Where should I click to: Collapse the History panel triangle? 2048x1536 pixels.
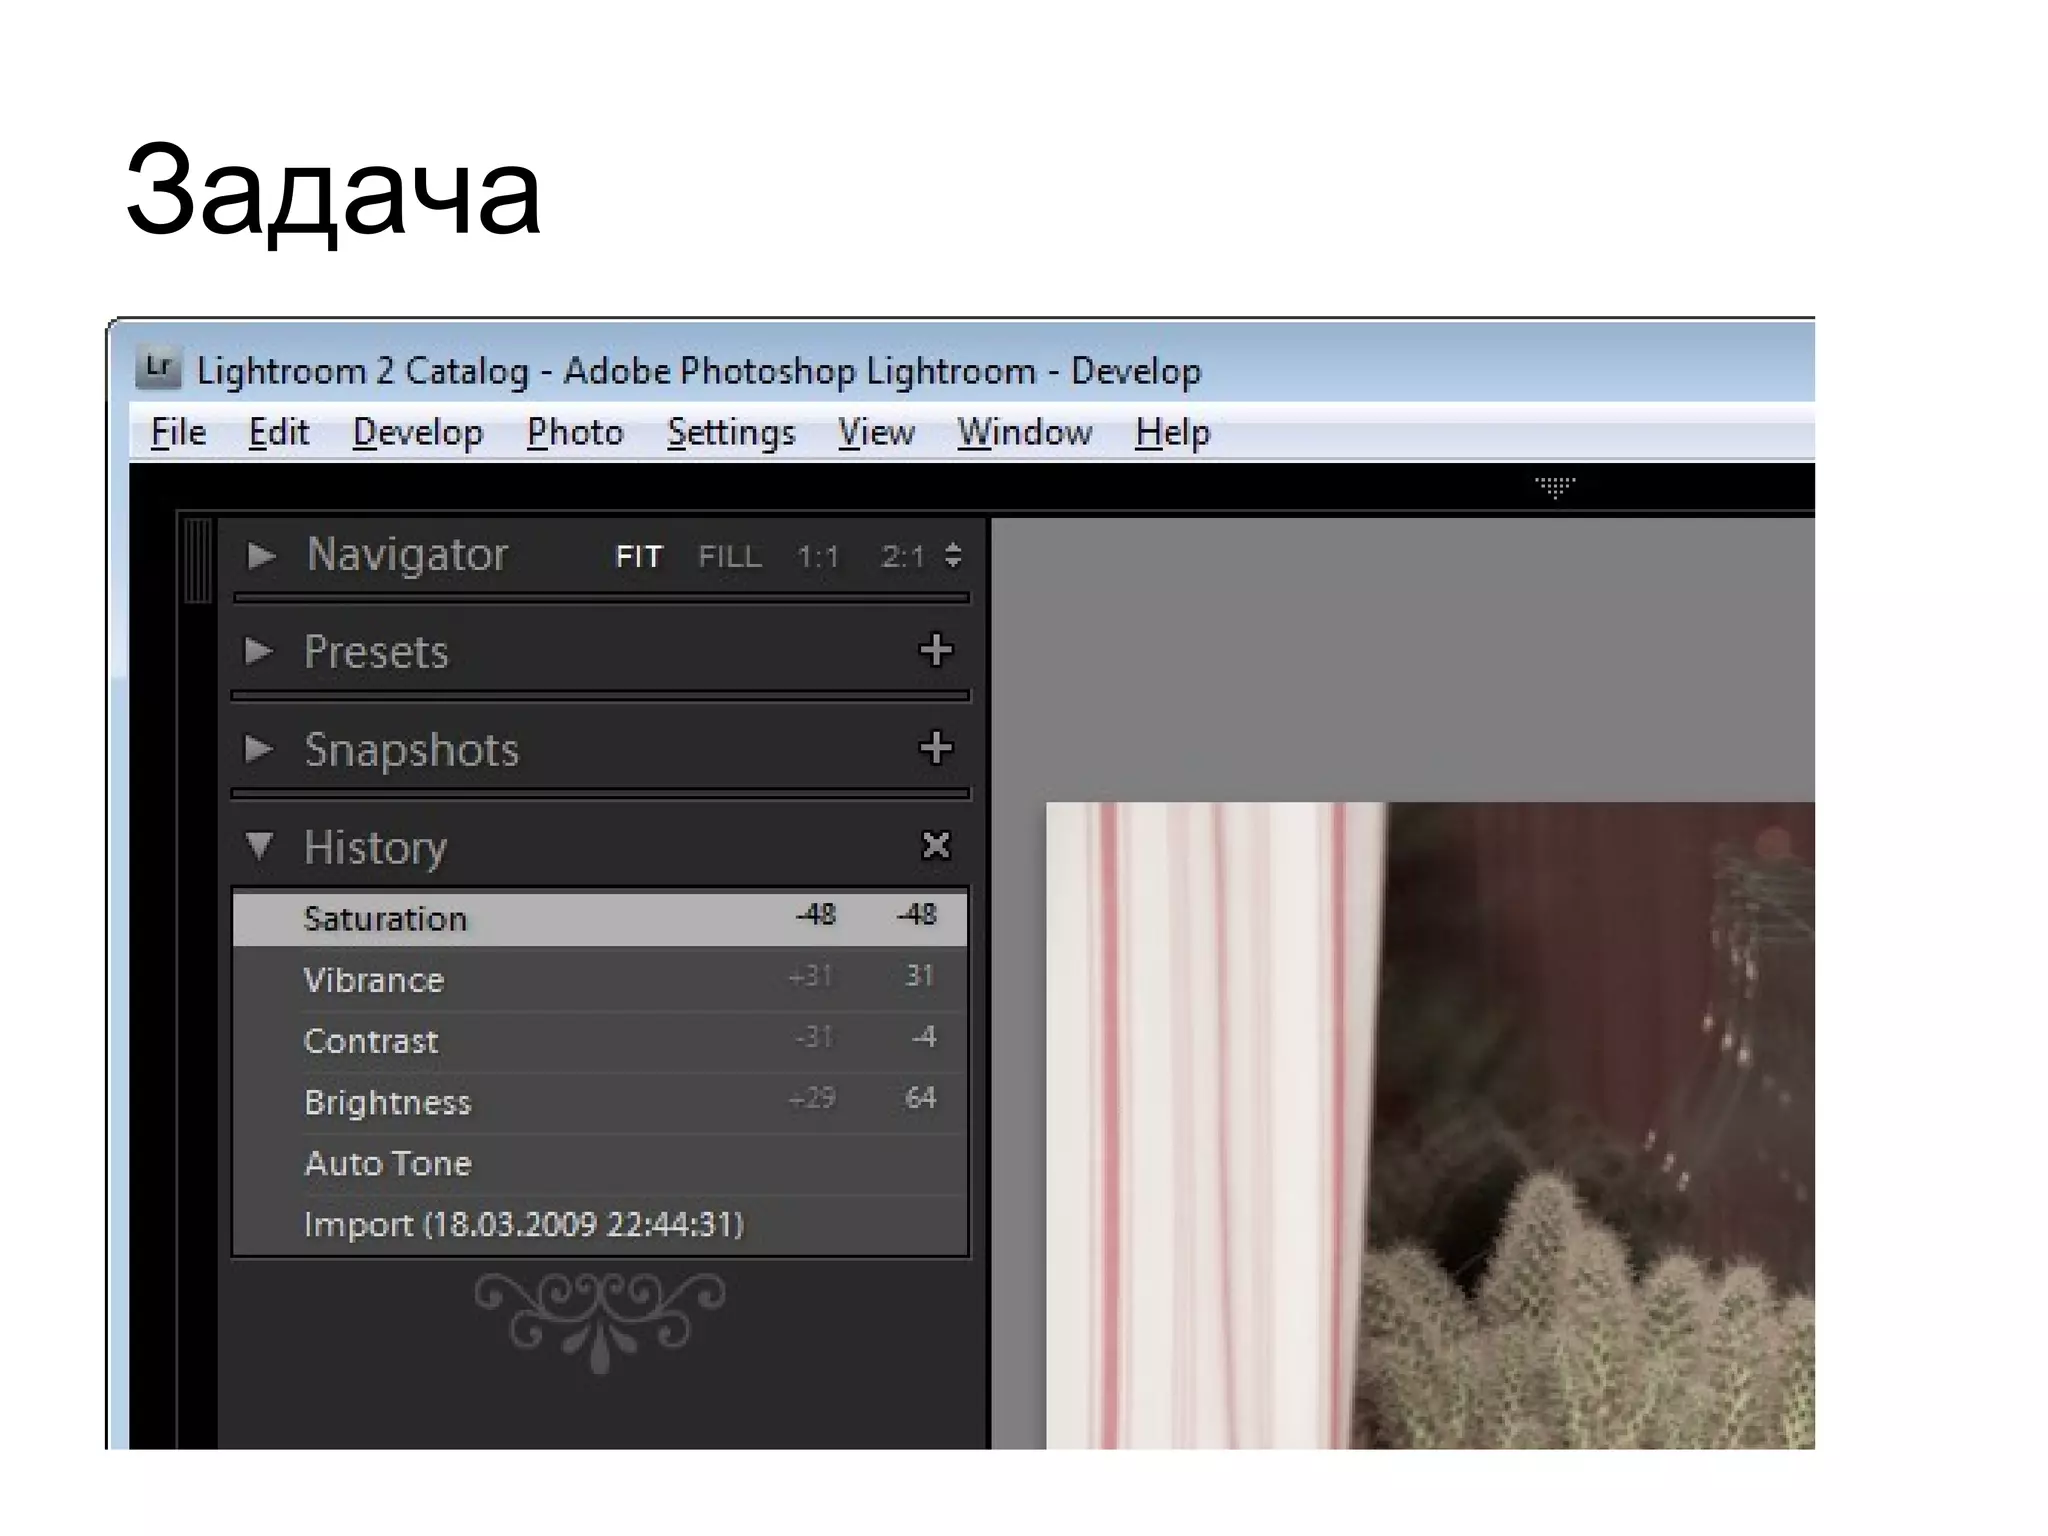(x=259, y=846)
